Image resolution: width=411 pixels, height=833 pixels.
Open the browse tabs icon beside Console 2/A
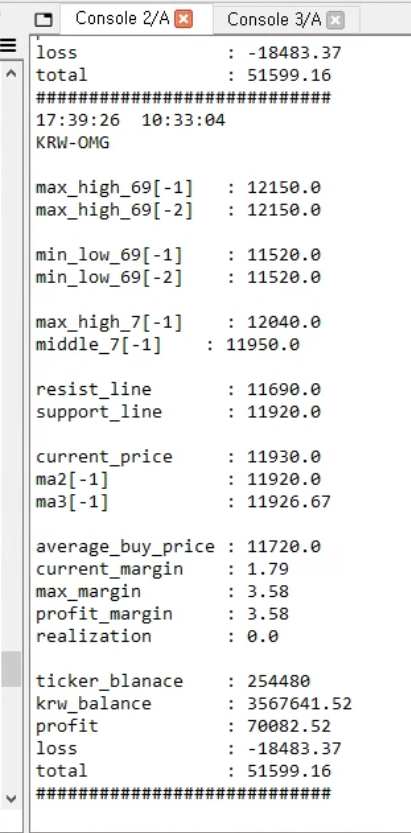point(44,20)
